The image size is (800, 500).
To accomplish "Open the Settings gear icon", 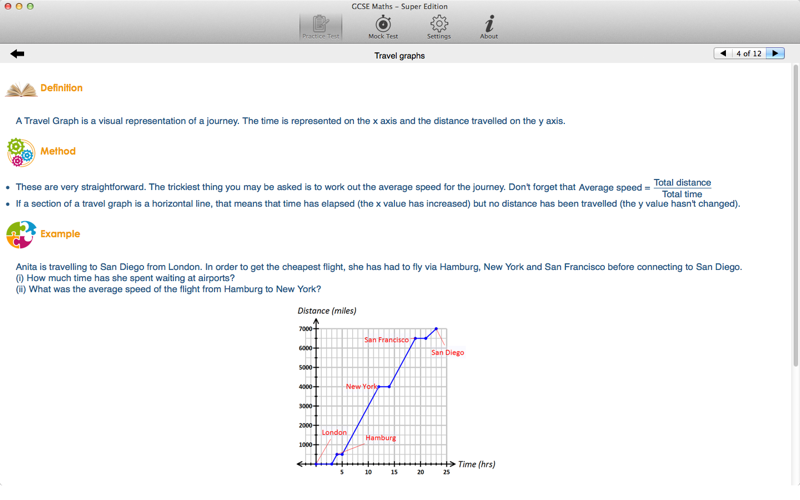I will (x=439, y=27).
